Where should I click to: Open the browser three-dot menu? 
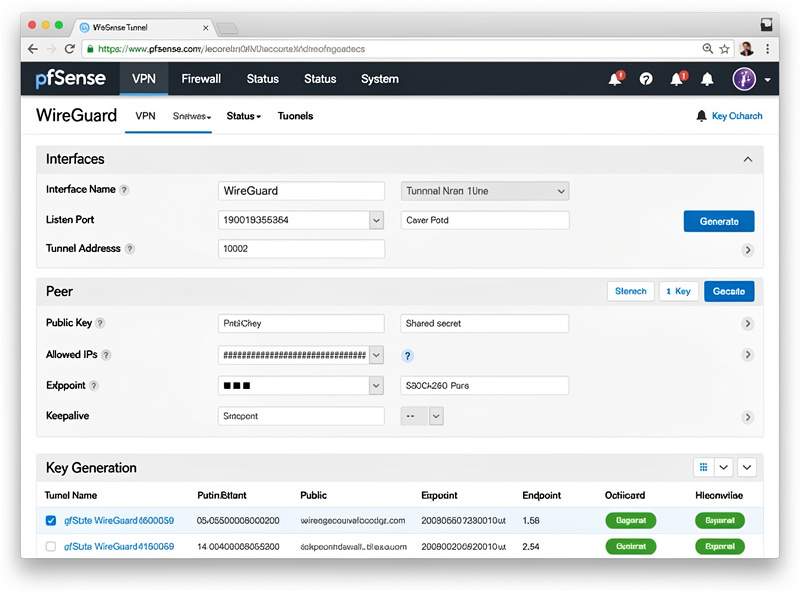767,49
